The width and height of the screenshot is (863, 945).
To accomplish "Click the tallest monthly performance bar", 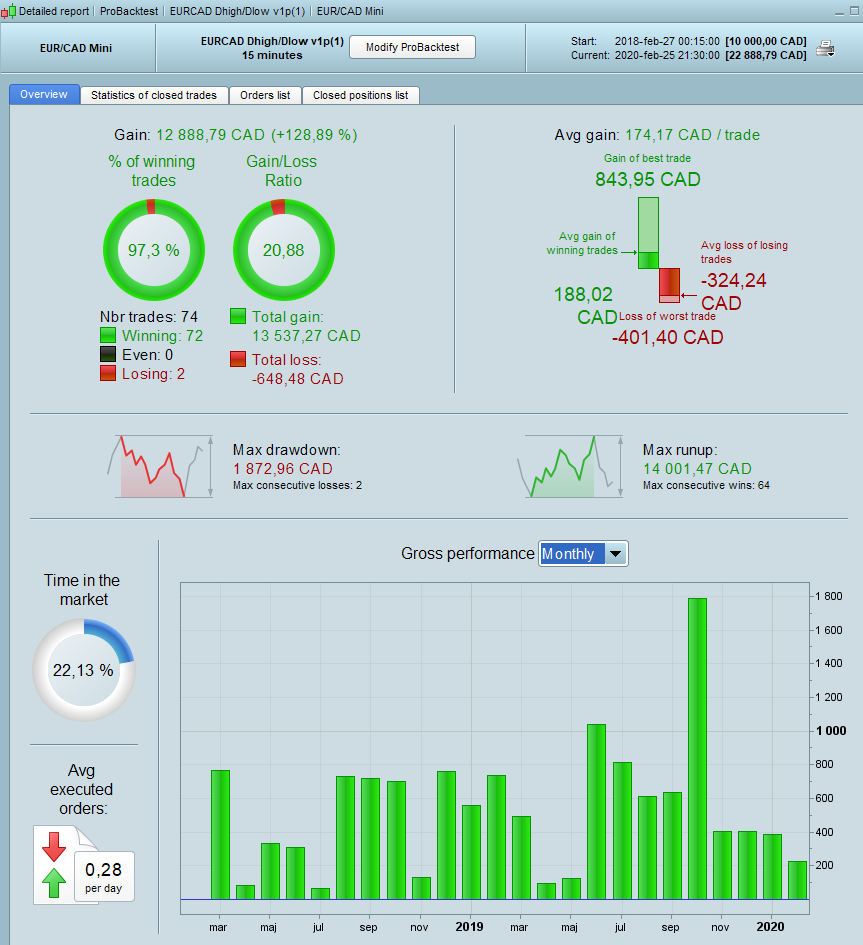I will tap(697, 749).
